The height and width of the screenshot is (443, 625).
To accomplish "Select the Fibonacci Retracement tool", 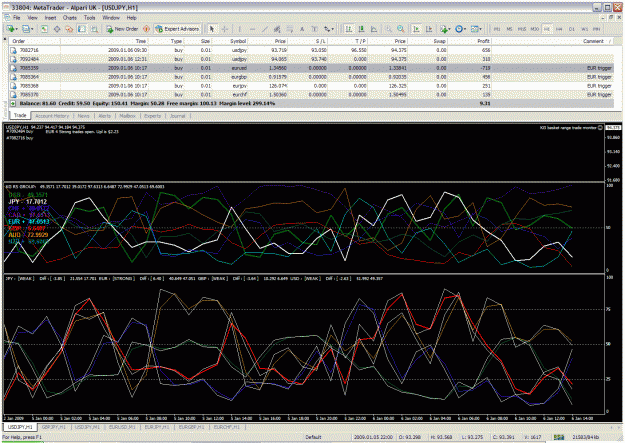I will (290, 29).
